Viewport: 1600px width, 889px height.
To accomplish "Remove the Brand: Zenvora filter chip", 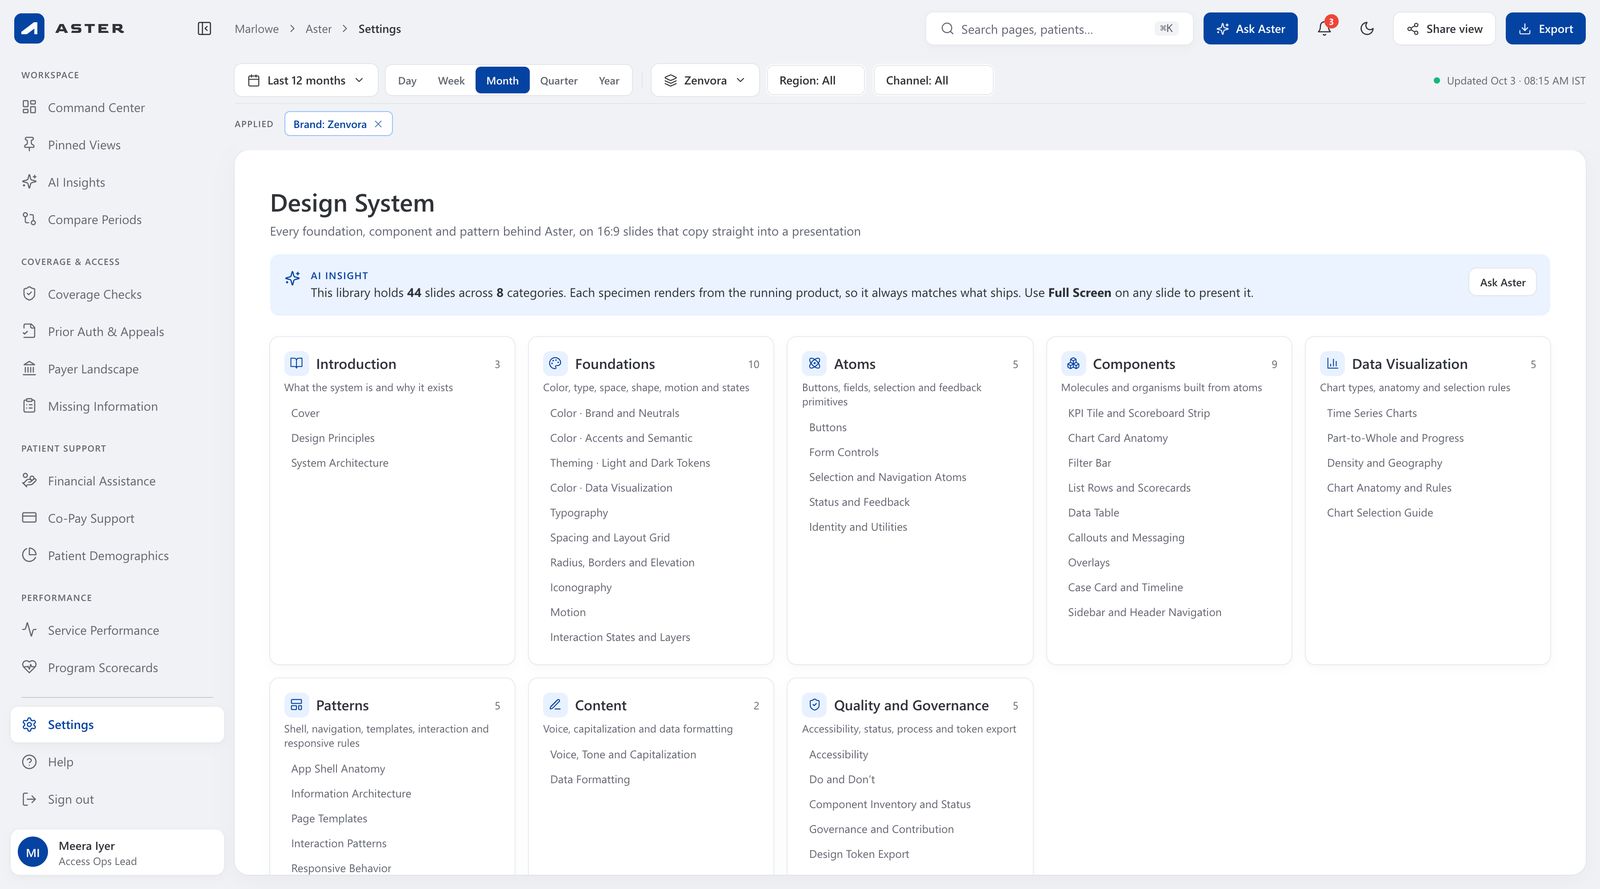I will 378,124.
